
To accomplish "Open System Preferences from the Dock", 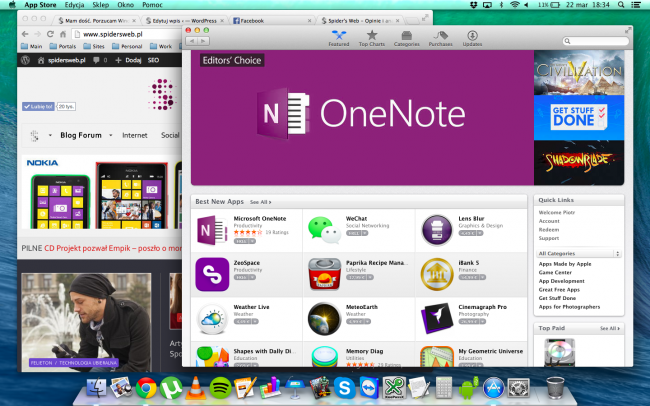I will click(519, 388).
